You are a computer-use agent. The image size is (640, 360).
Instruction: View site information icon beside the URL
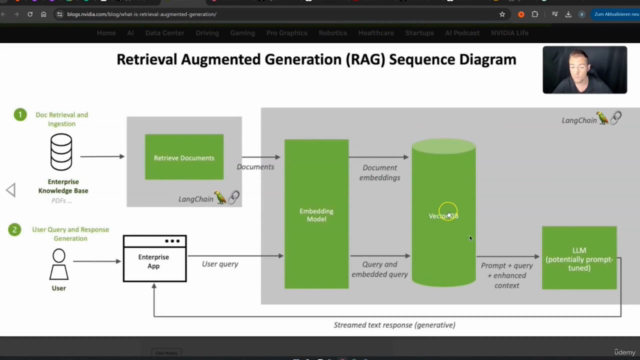(x=60, y=14)
